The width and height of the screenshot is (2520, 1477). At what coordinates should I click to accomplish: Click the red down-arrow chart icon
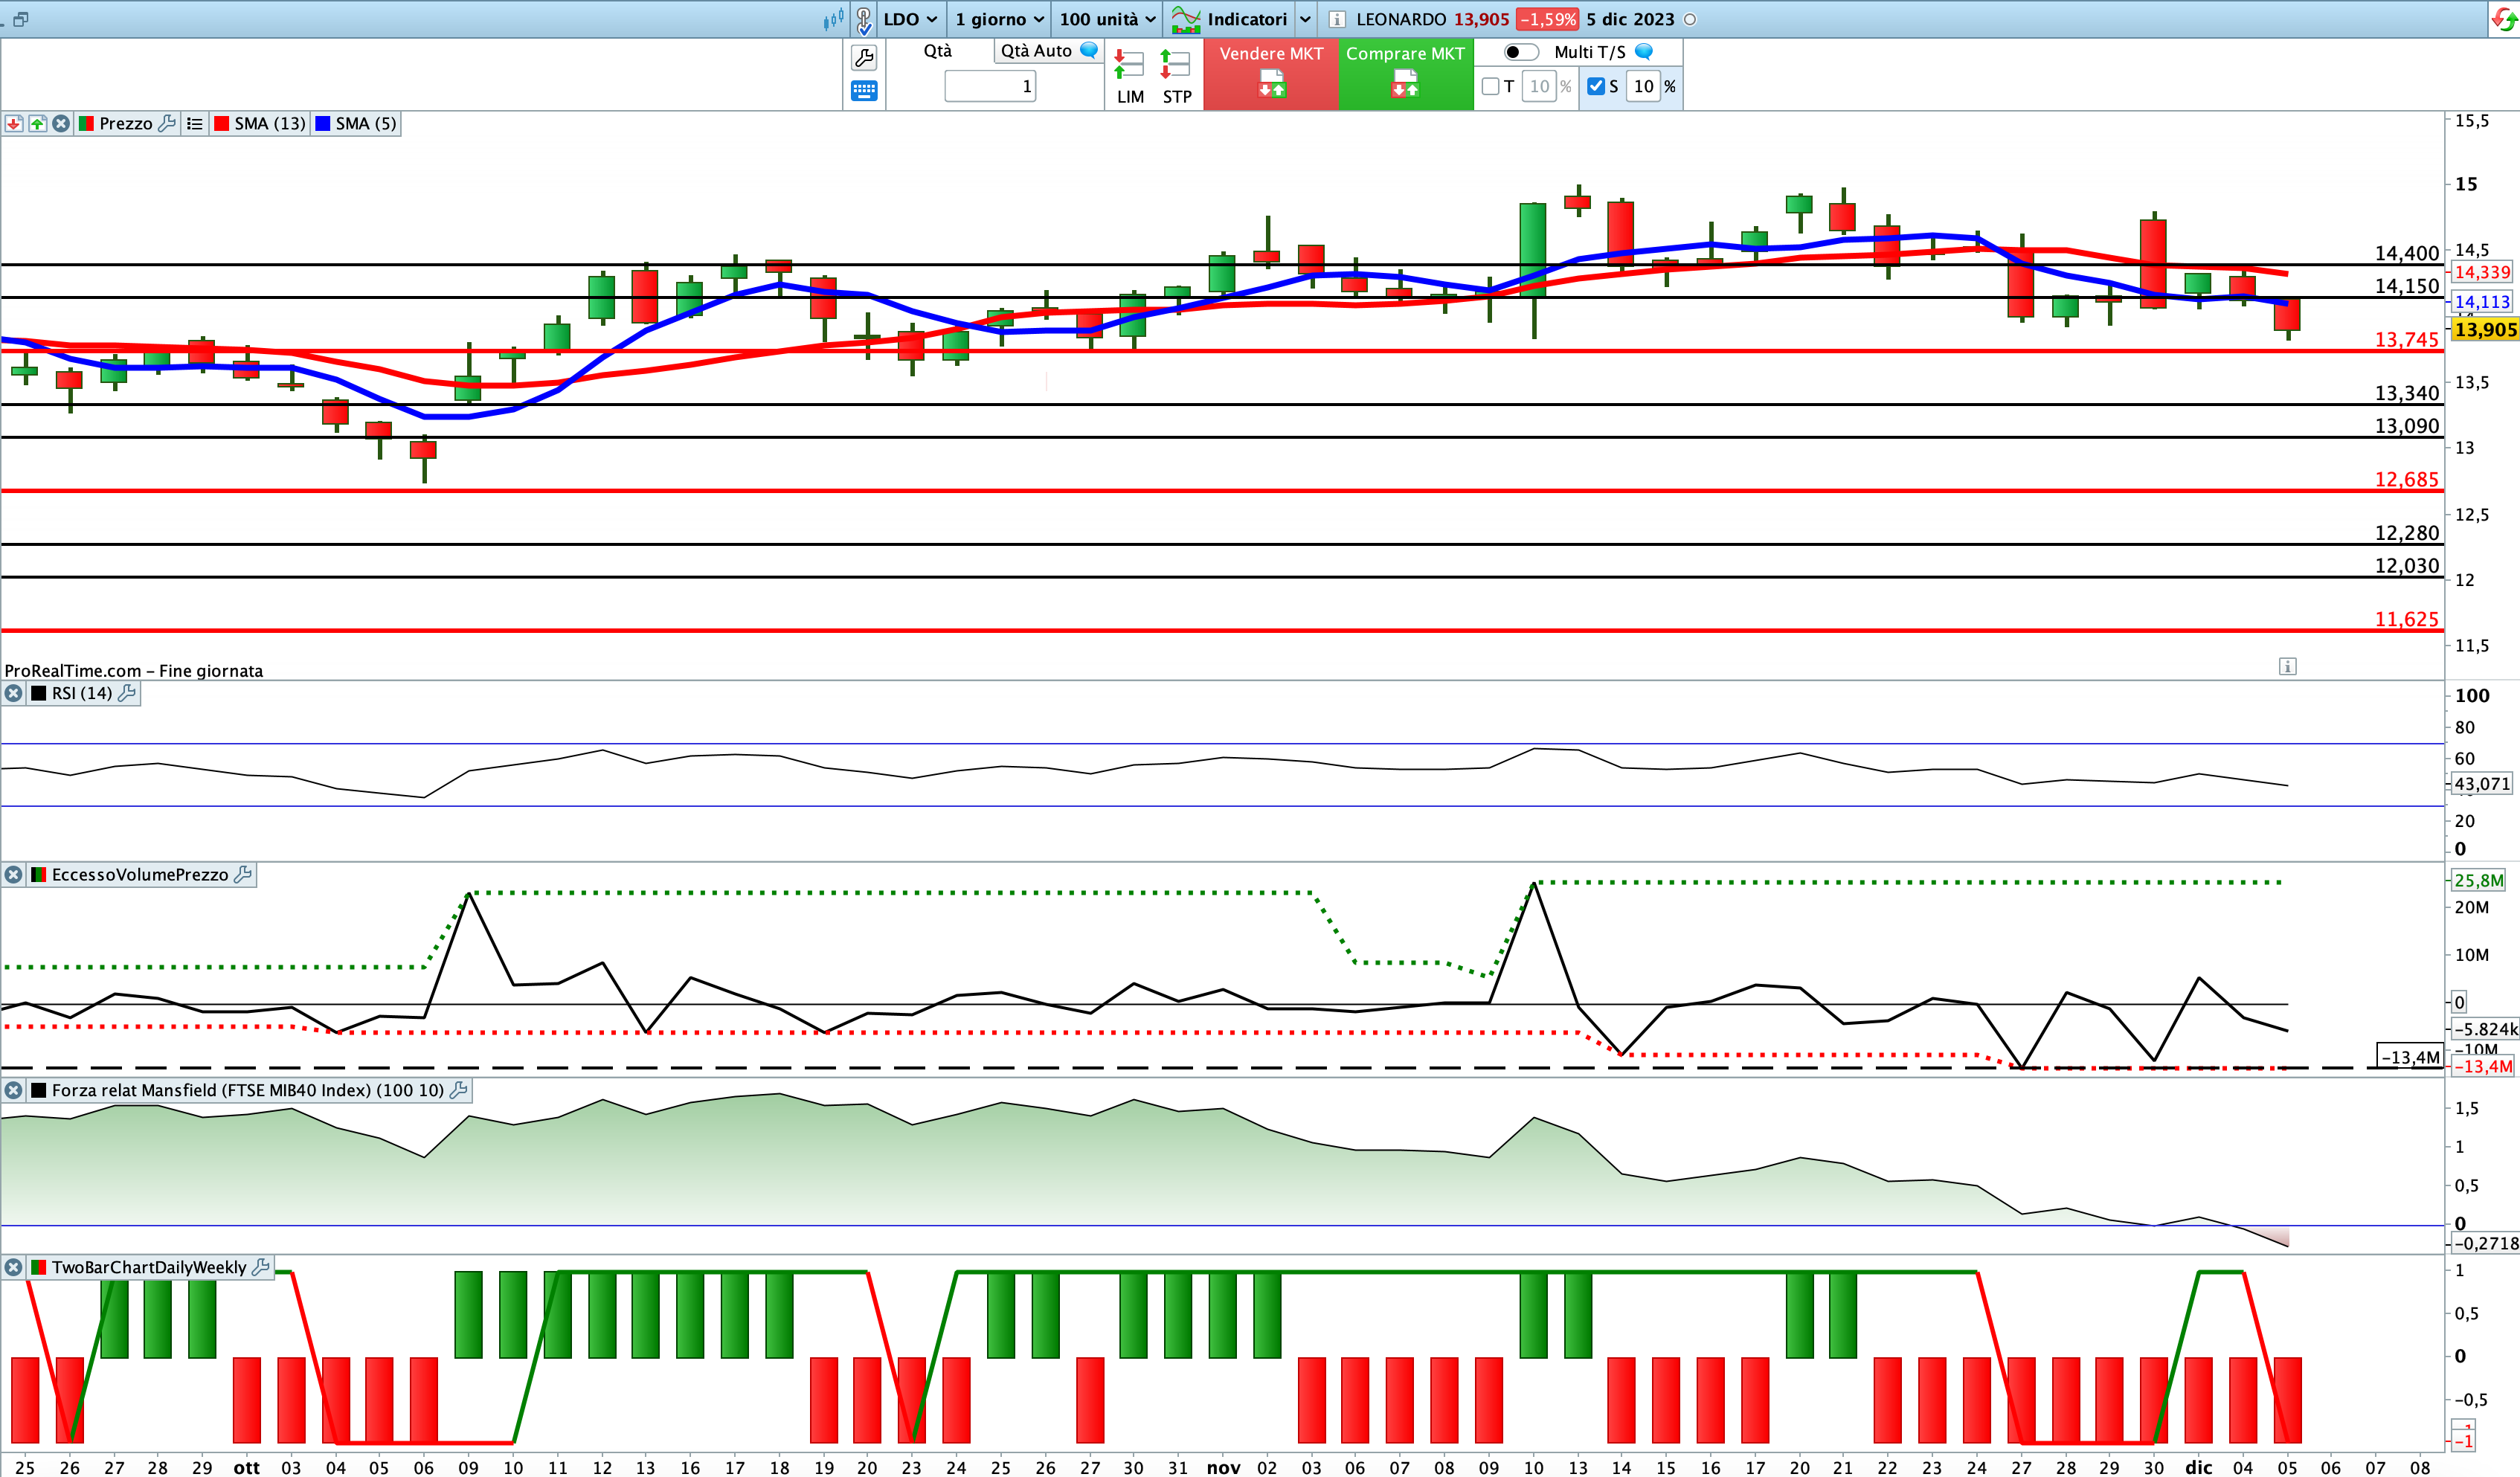coord(14,123)
